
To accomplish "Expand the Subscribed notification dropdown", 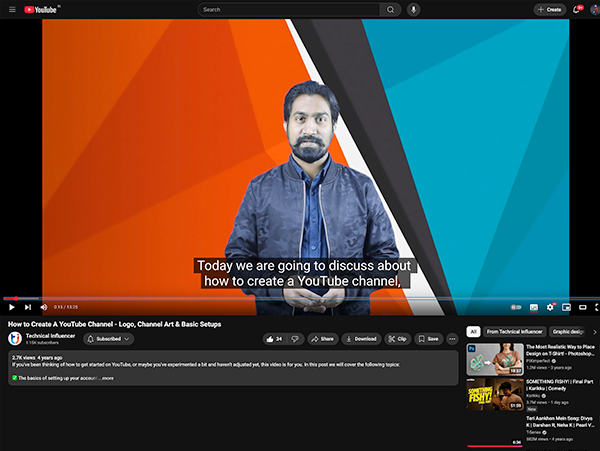I will [109, 339].
